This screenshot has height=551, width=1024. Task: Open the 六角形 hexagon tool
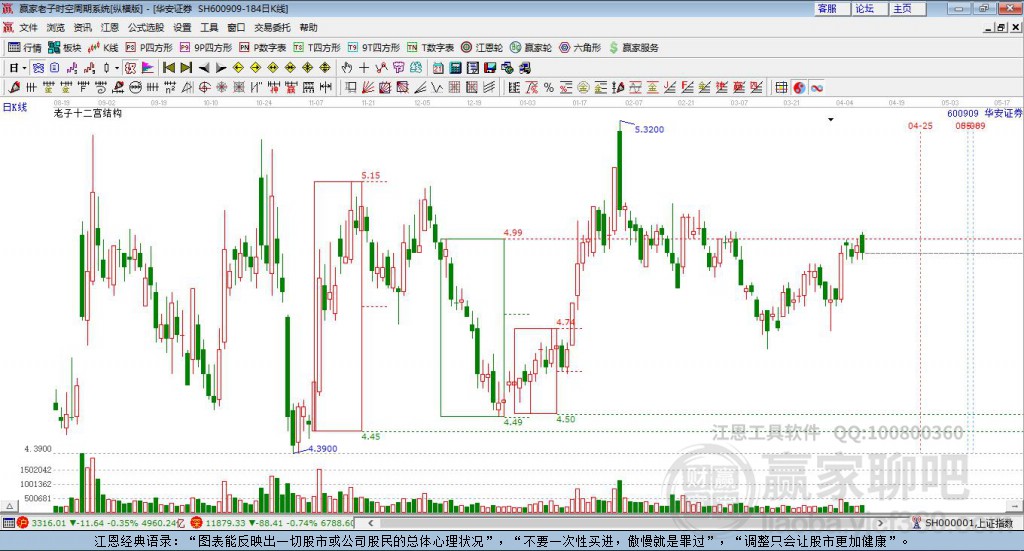[x=580, y=48]
